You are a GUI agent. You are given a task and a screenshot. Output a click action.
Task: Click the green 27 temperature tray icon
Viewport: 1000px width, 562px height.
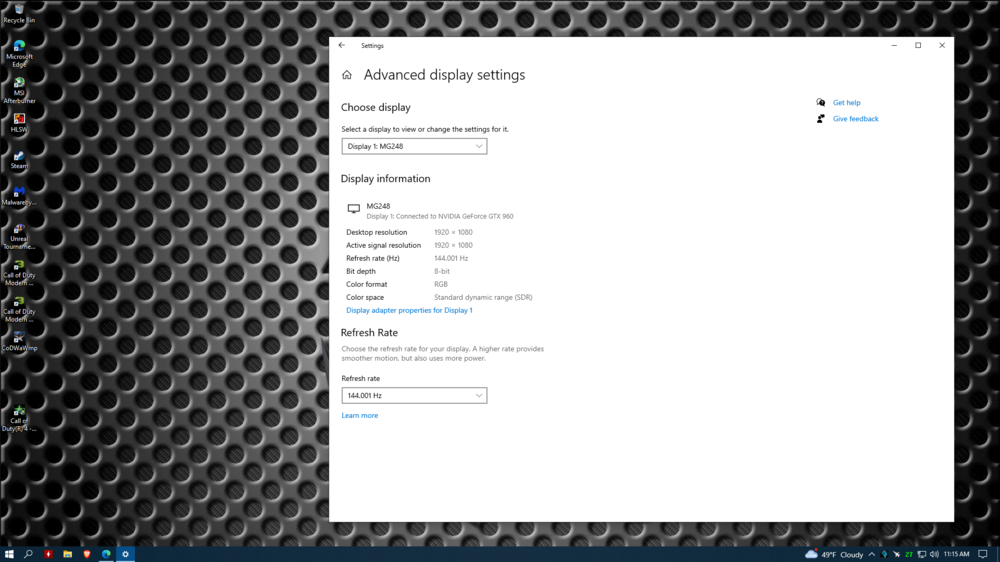(909, 554)
